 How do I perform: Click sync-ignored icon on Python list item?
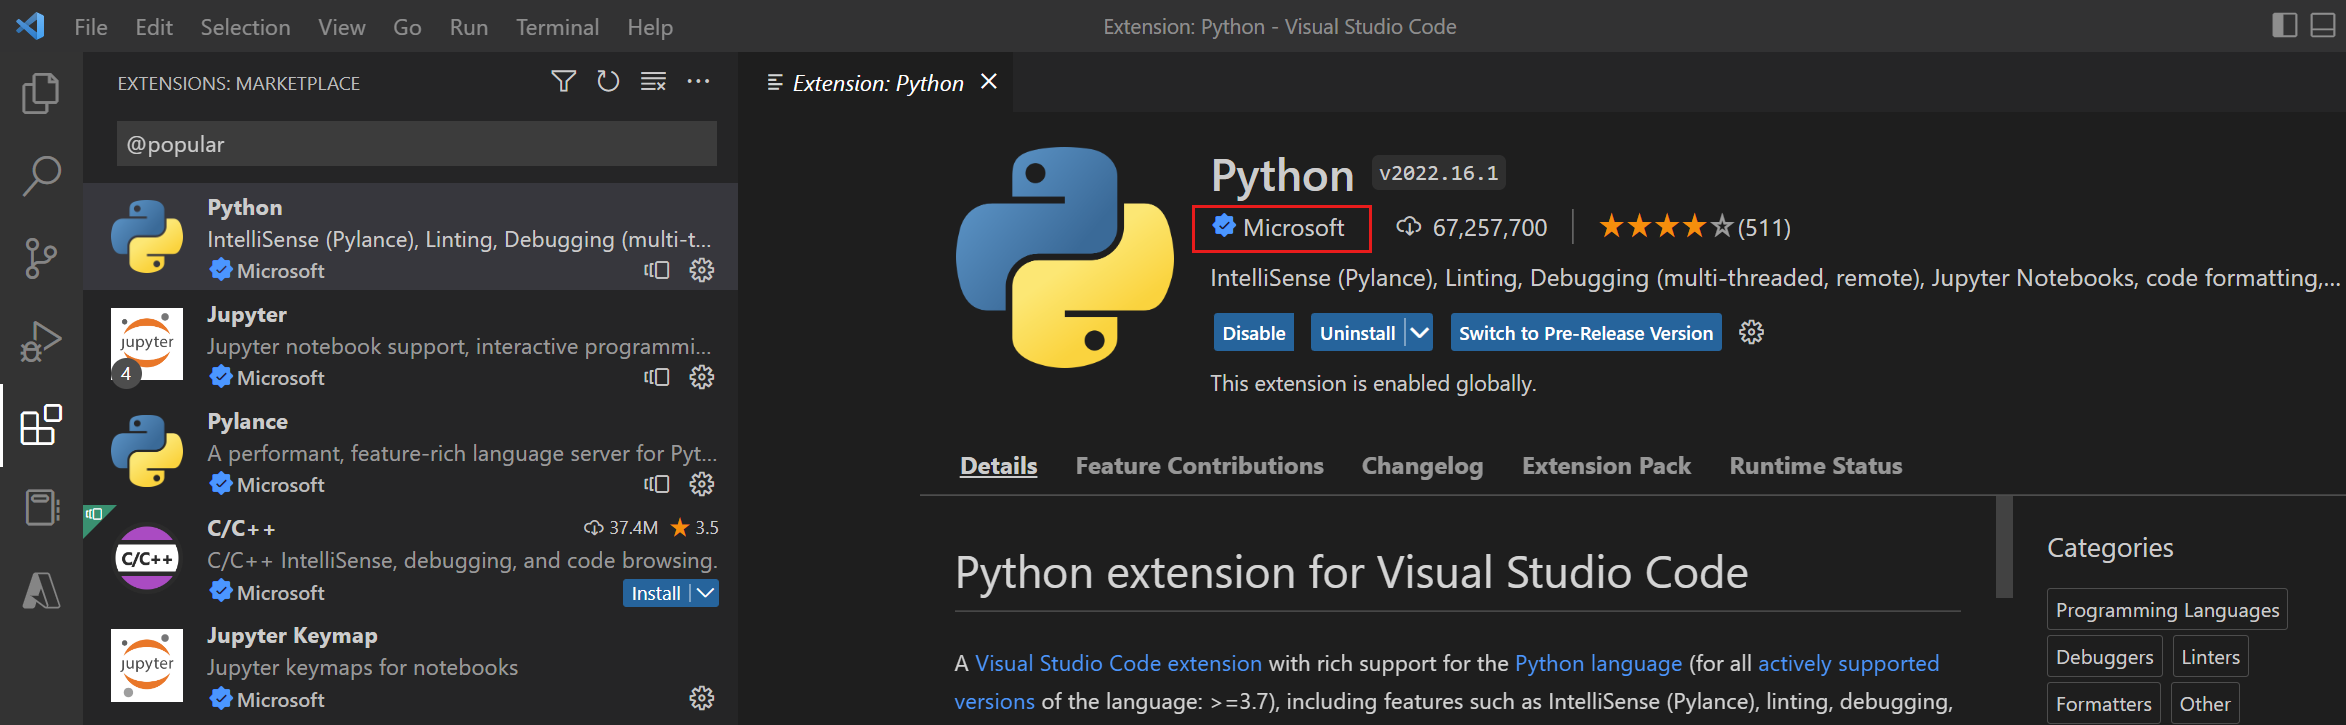click(x=657, y=270)
